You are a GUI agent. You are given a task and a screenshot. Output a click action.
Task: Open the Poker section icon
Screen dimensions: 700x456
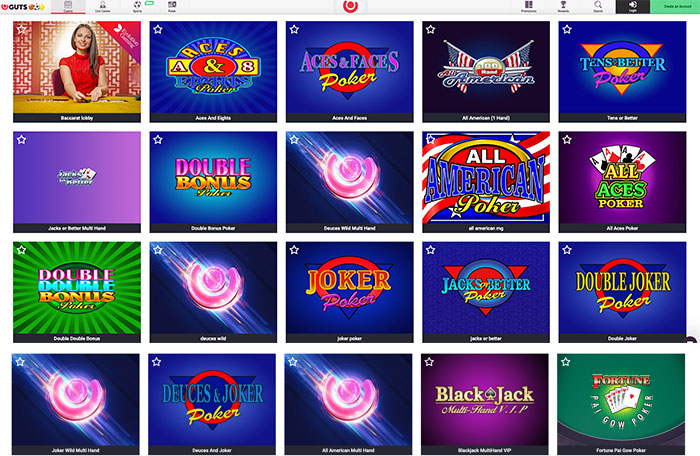(x=172, y=7)
